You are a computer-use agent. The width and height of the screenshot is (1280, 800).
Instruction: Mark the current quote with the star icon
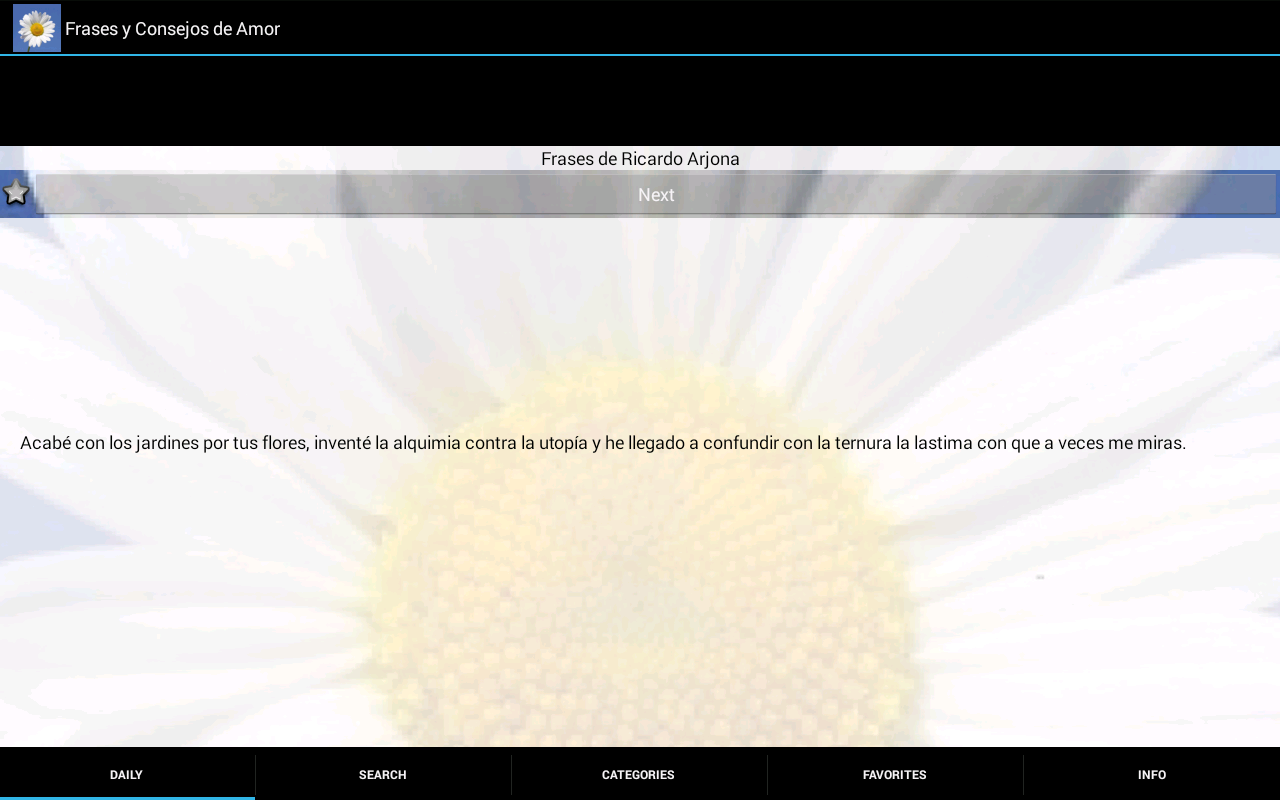[16, 193]
